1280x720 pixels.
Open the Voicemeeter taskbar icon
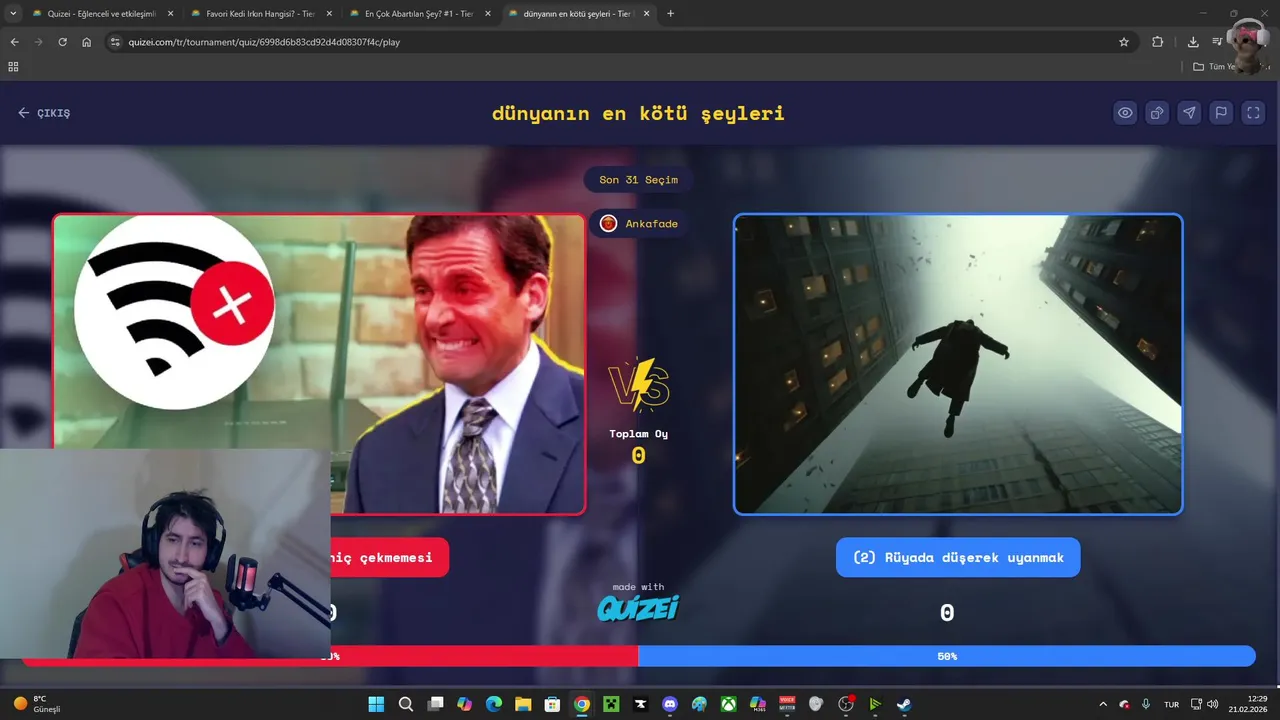pyautogui.click(x=787, y=704)
